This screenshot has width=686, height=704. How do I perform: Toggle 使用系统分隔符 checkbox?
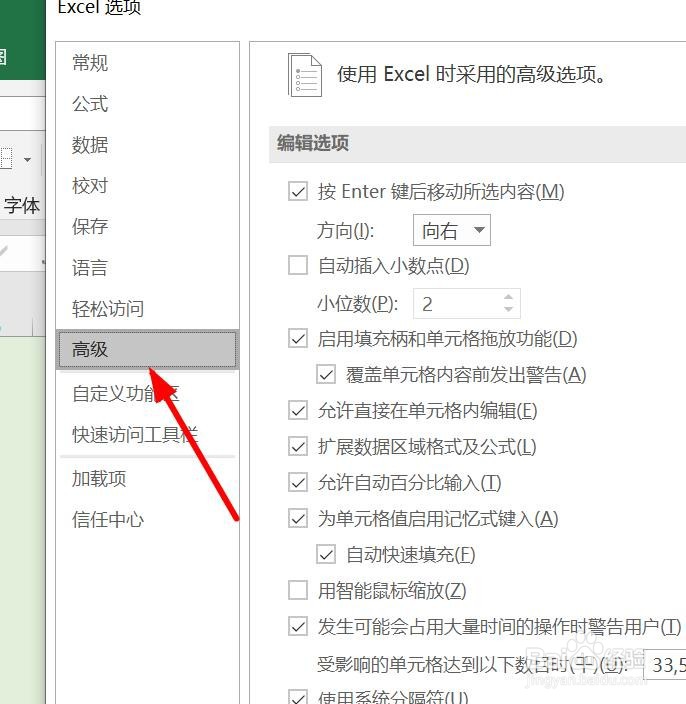coord(298,697)
